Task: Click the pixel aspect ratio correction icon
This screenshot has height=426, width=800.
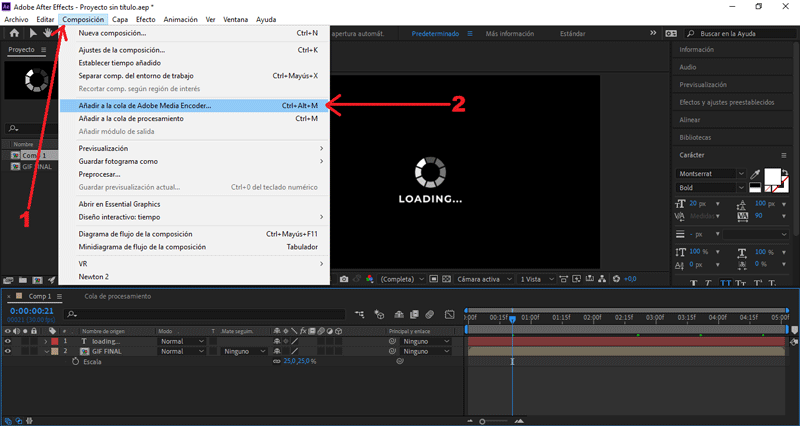Action: coord(563,279)
